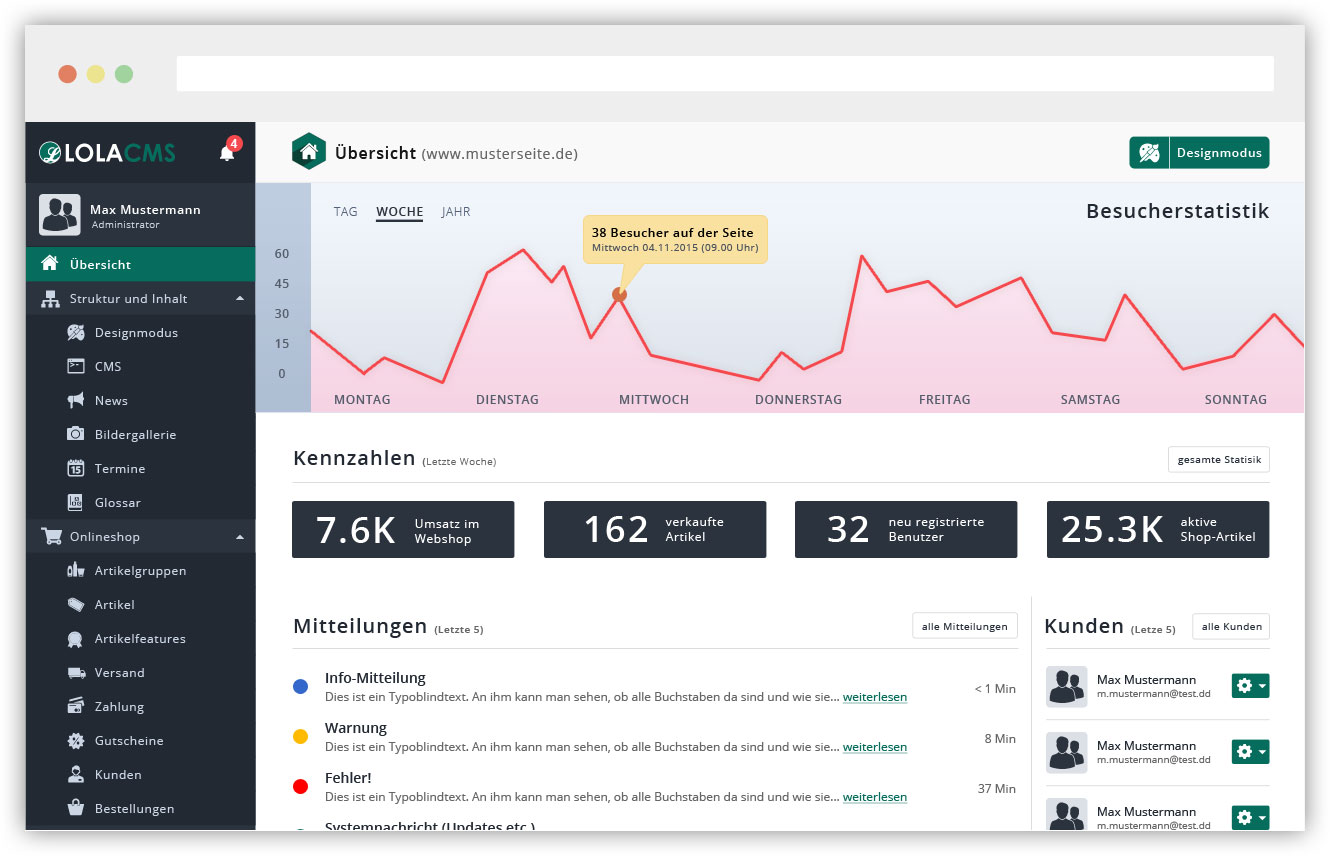The width and height of the screenshot is (1330, 856).
Task: Collapse the Struktur und Inhalt section
Action: 240,298
